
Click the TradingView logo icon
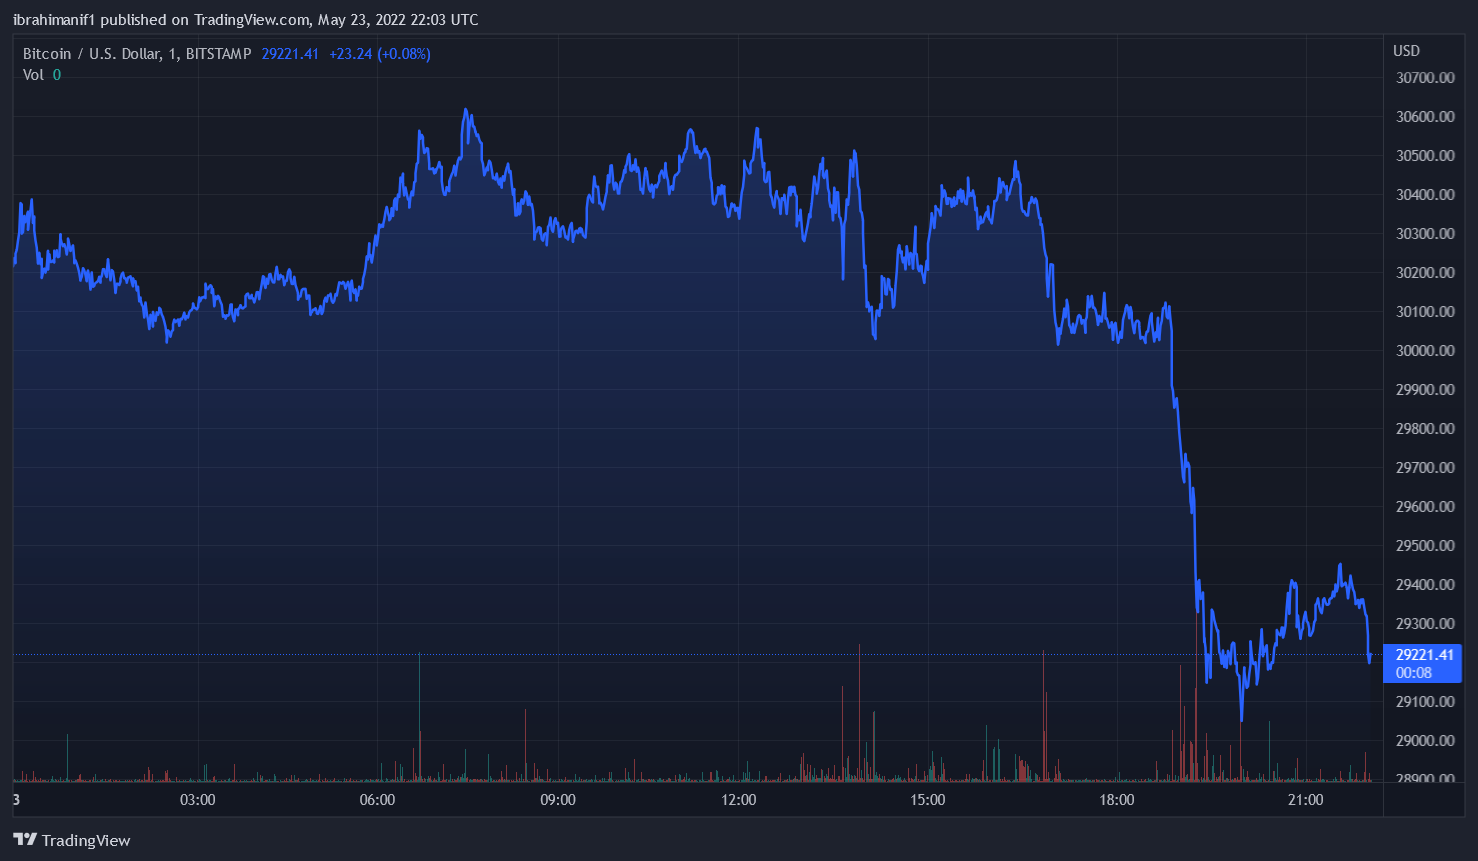click(25, 840)
